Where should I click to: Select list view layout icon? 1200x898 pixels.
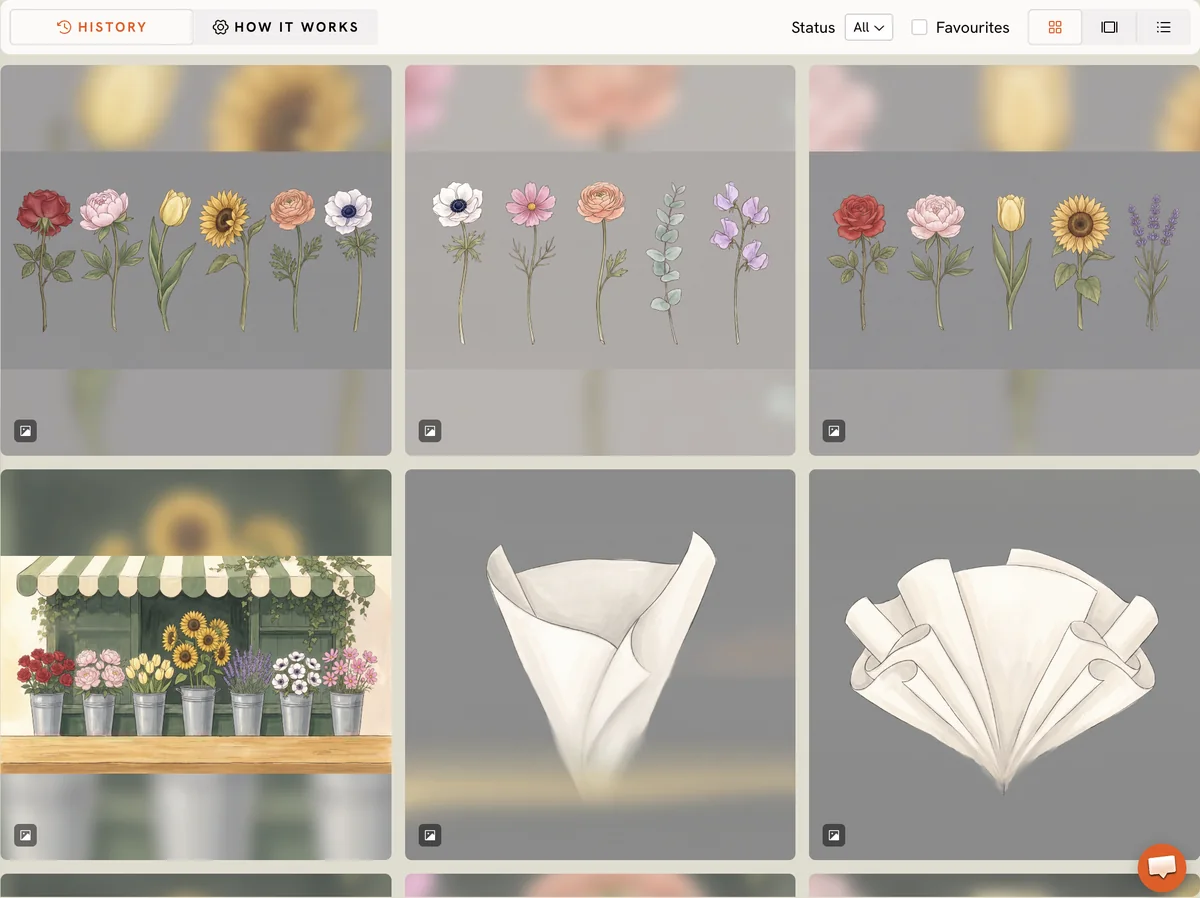coord(1163,27)
